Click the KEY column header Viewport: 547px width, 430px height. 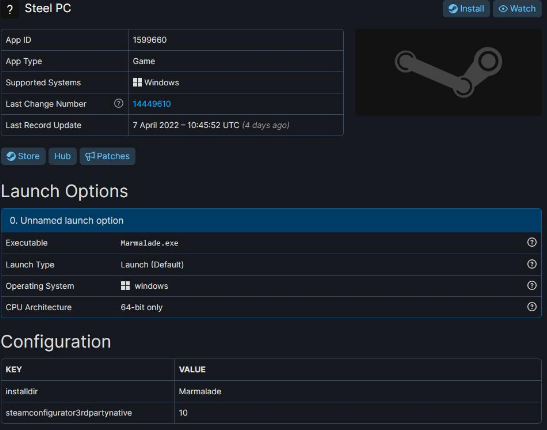tap(88, 369)
